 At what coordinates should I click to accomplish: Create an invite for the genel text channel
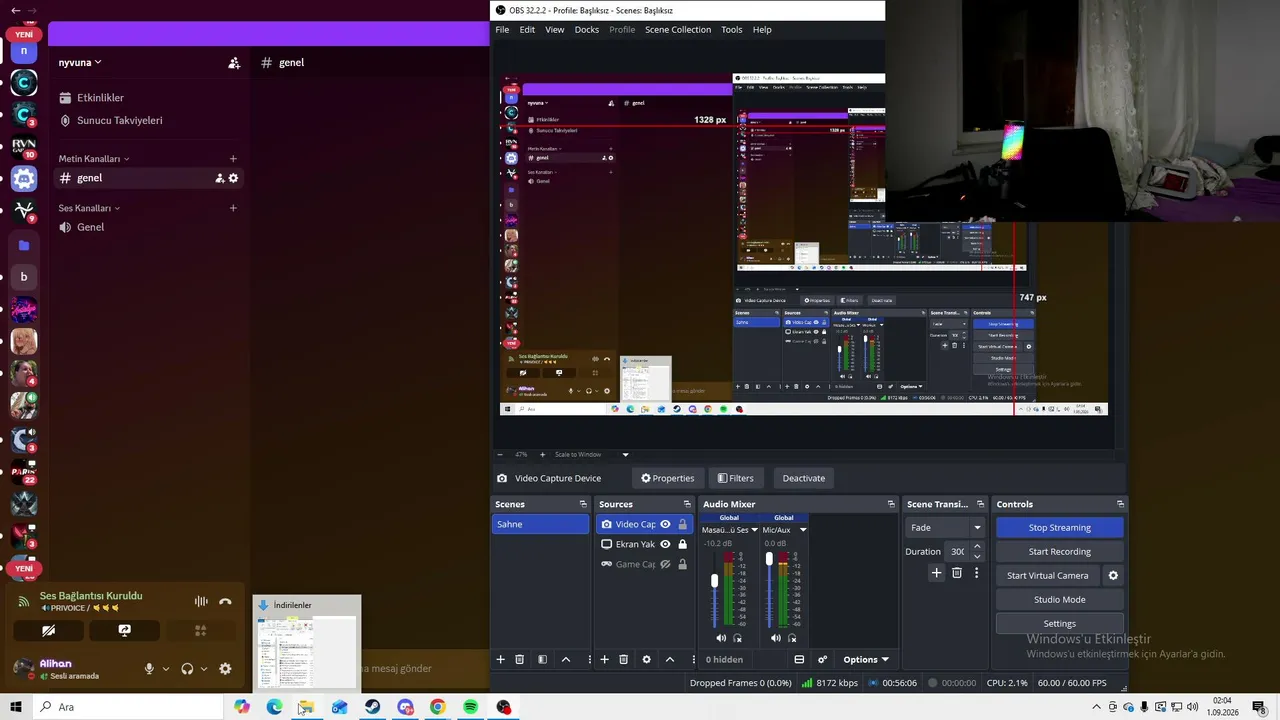(219, 178)
